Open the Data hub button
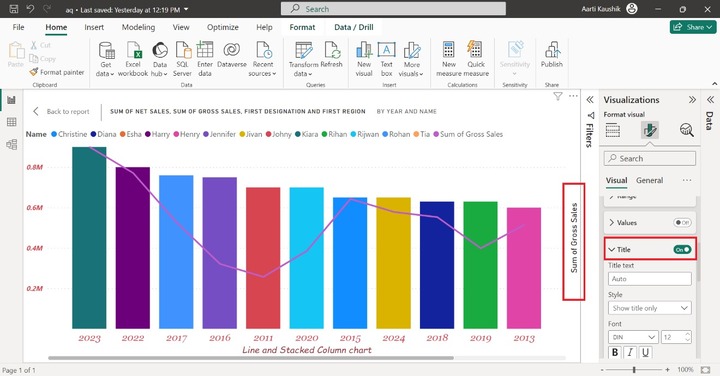The image size is (720, 376). point(160,59)
